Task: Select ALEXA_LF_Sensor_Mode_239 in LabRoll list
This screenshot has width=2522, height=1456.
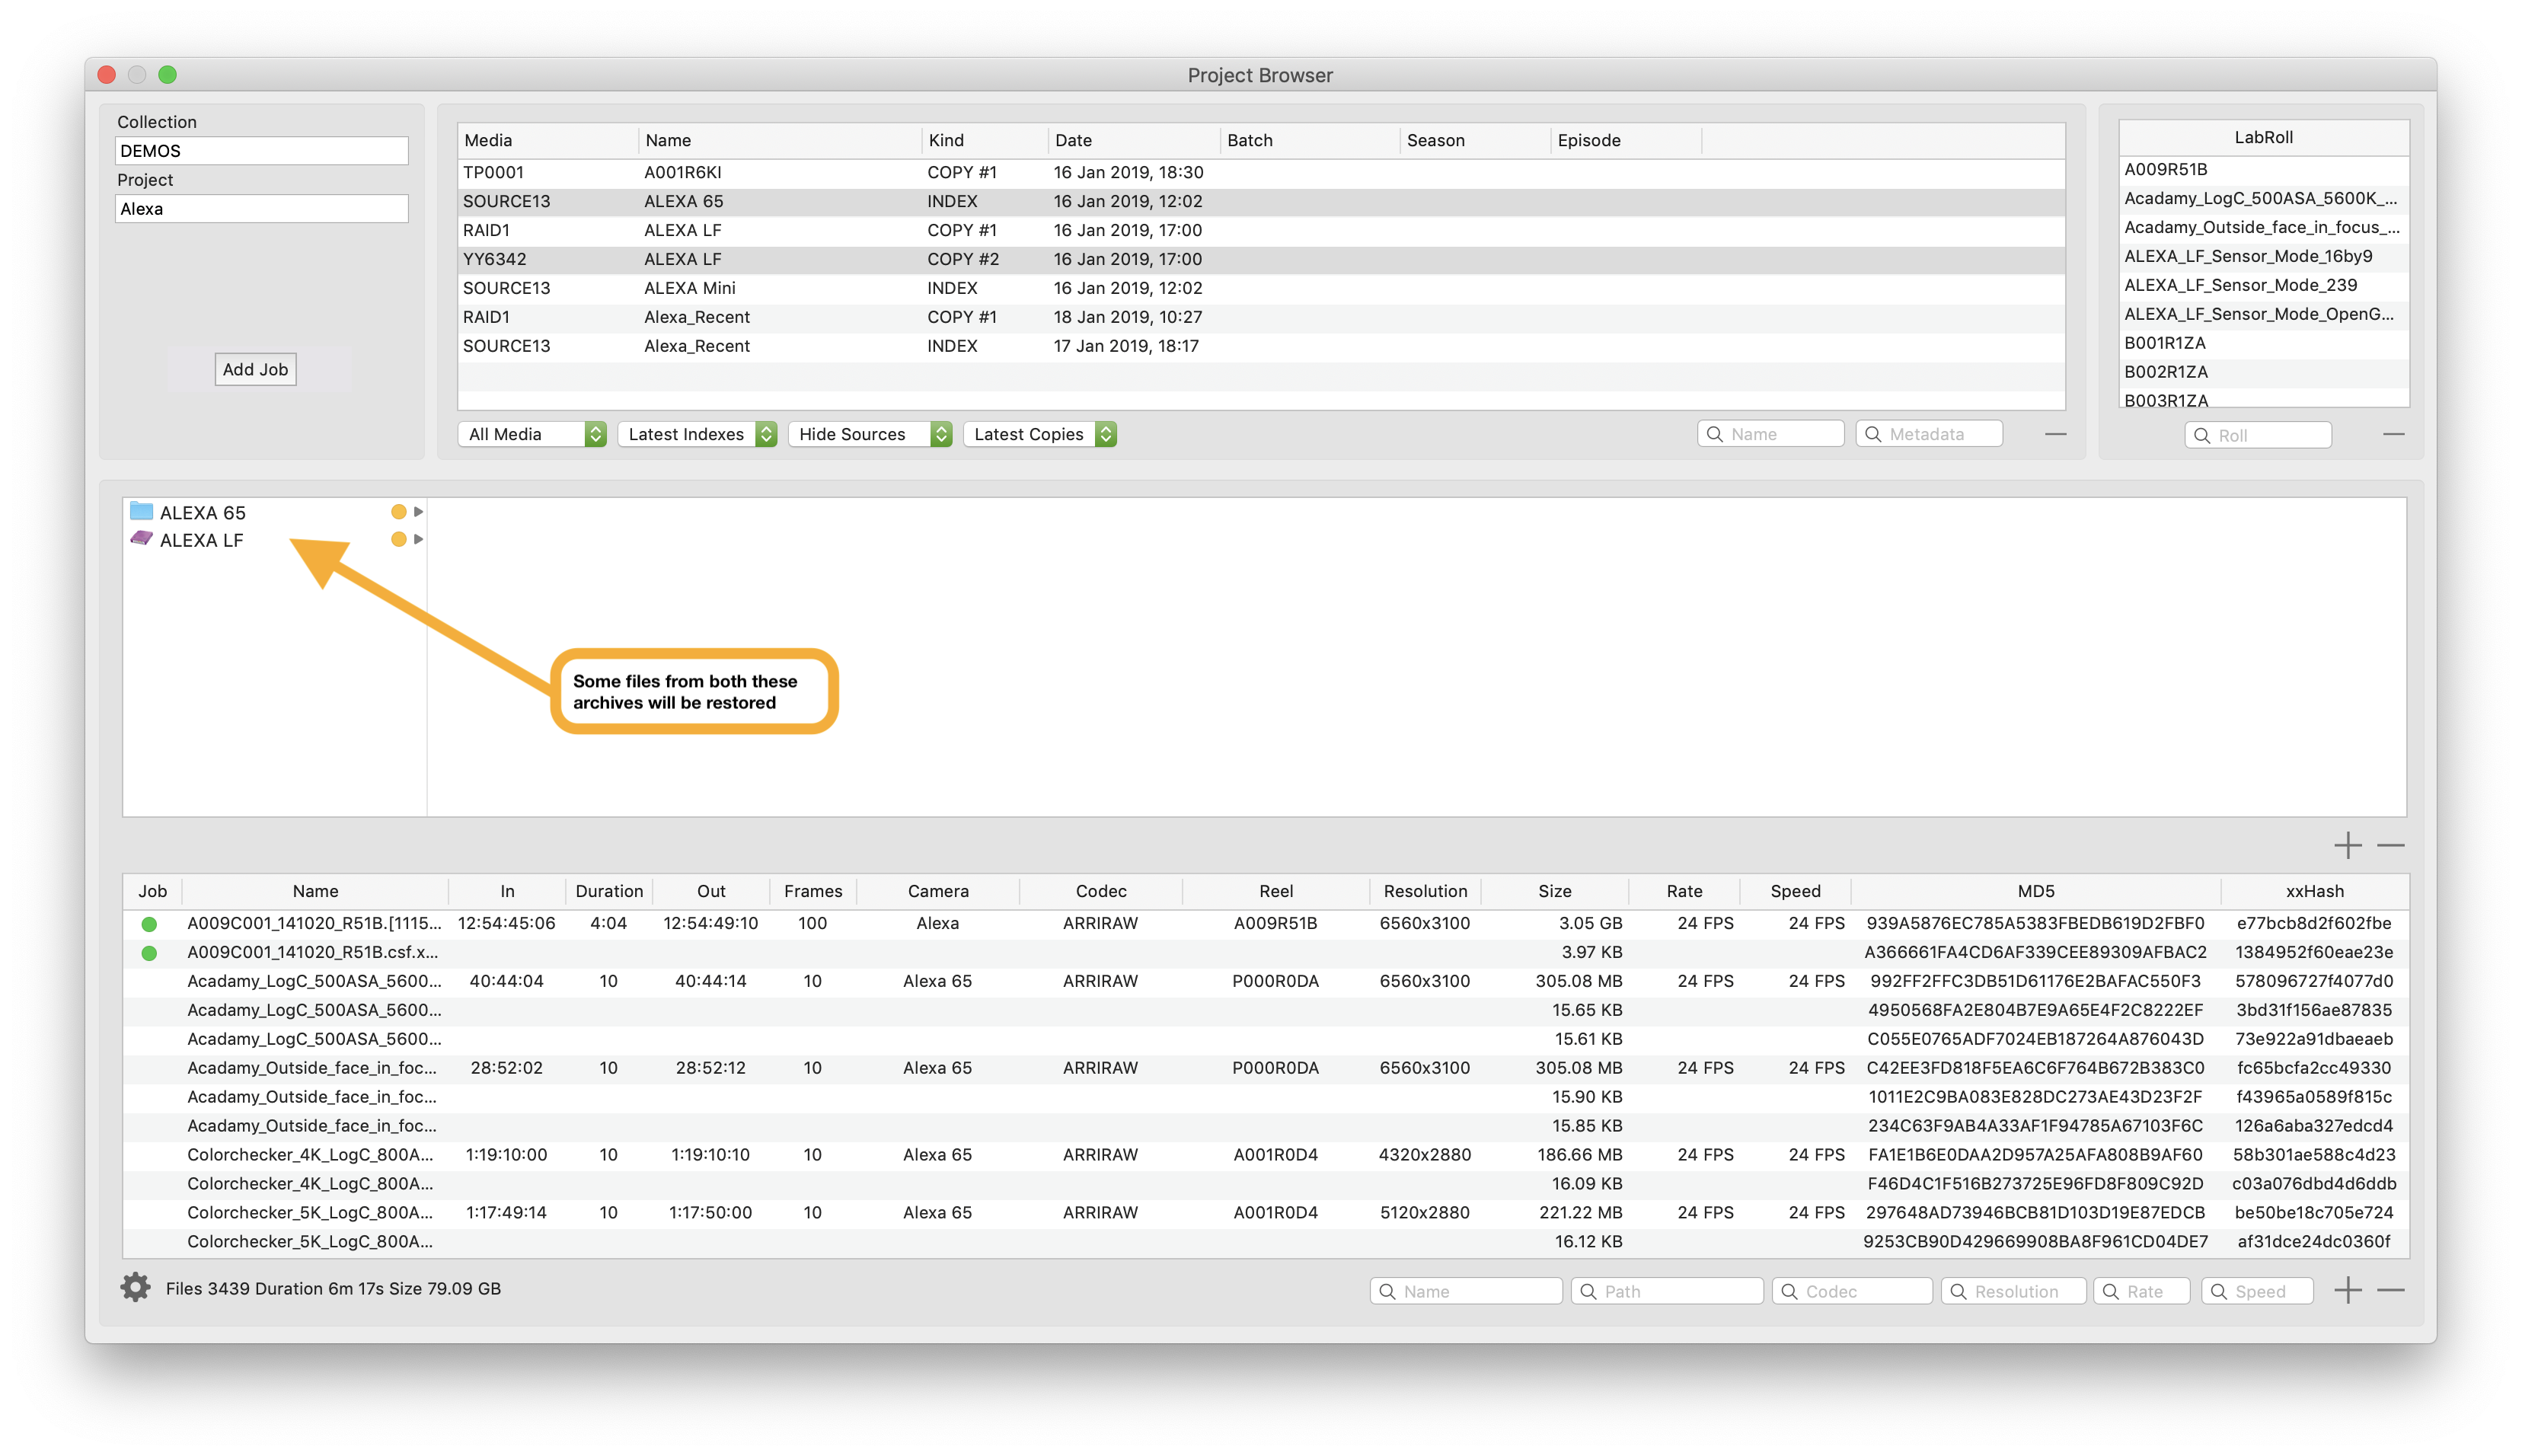Action: [x=2240, y=285]
